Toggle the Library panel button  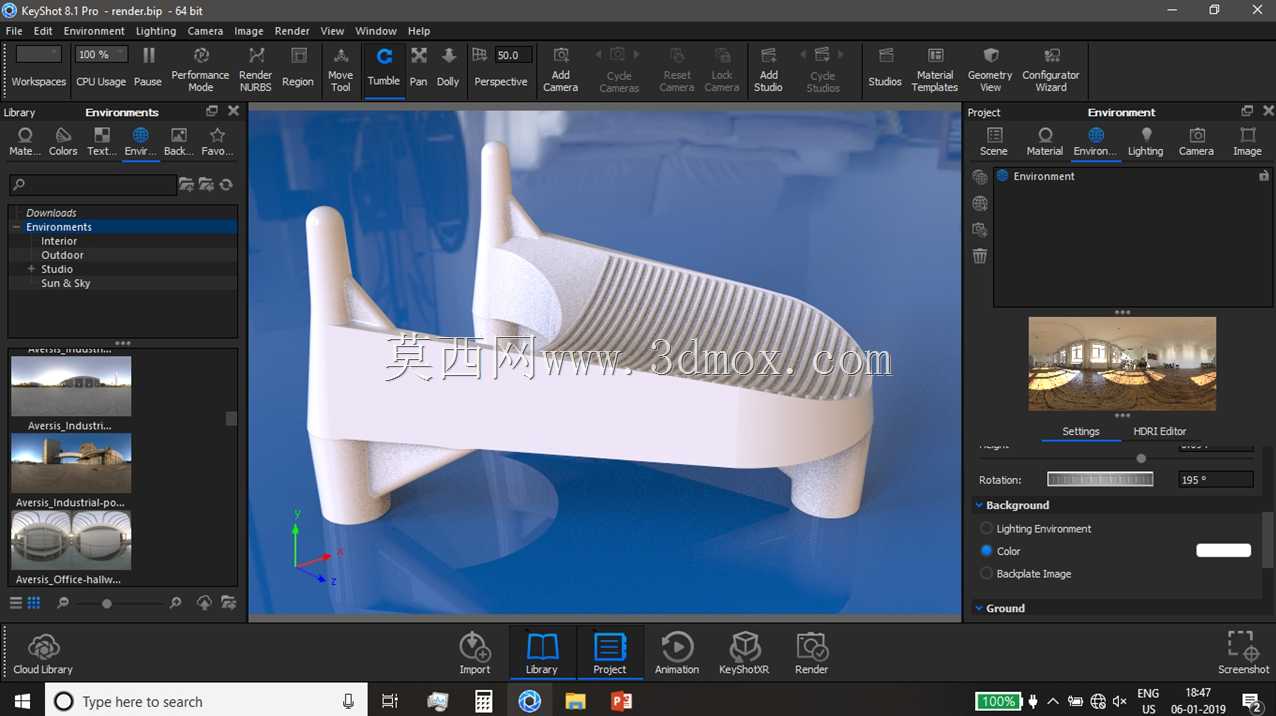(x=542, y=654)
